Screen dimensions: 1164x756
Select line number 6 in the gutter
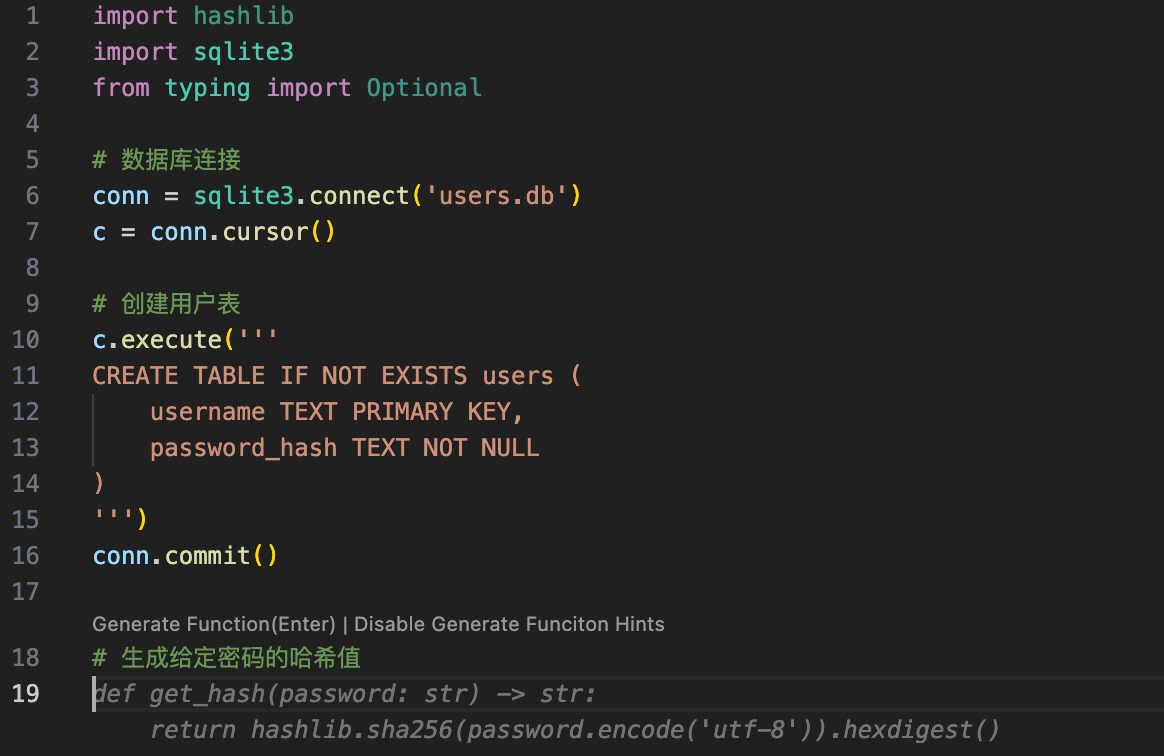click(x=32, y=196)
